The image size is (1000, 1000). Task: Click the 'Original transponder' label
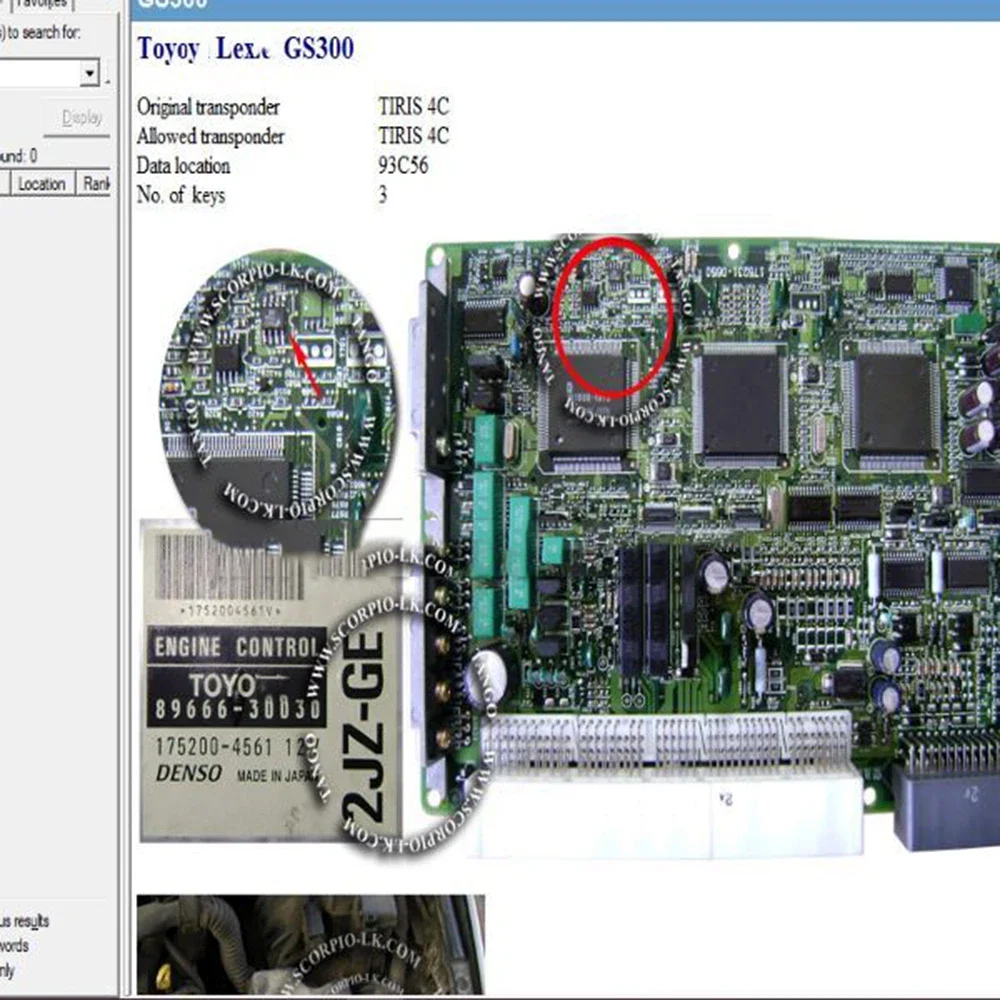tap(208, 107)
